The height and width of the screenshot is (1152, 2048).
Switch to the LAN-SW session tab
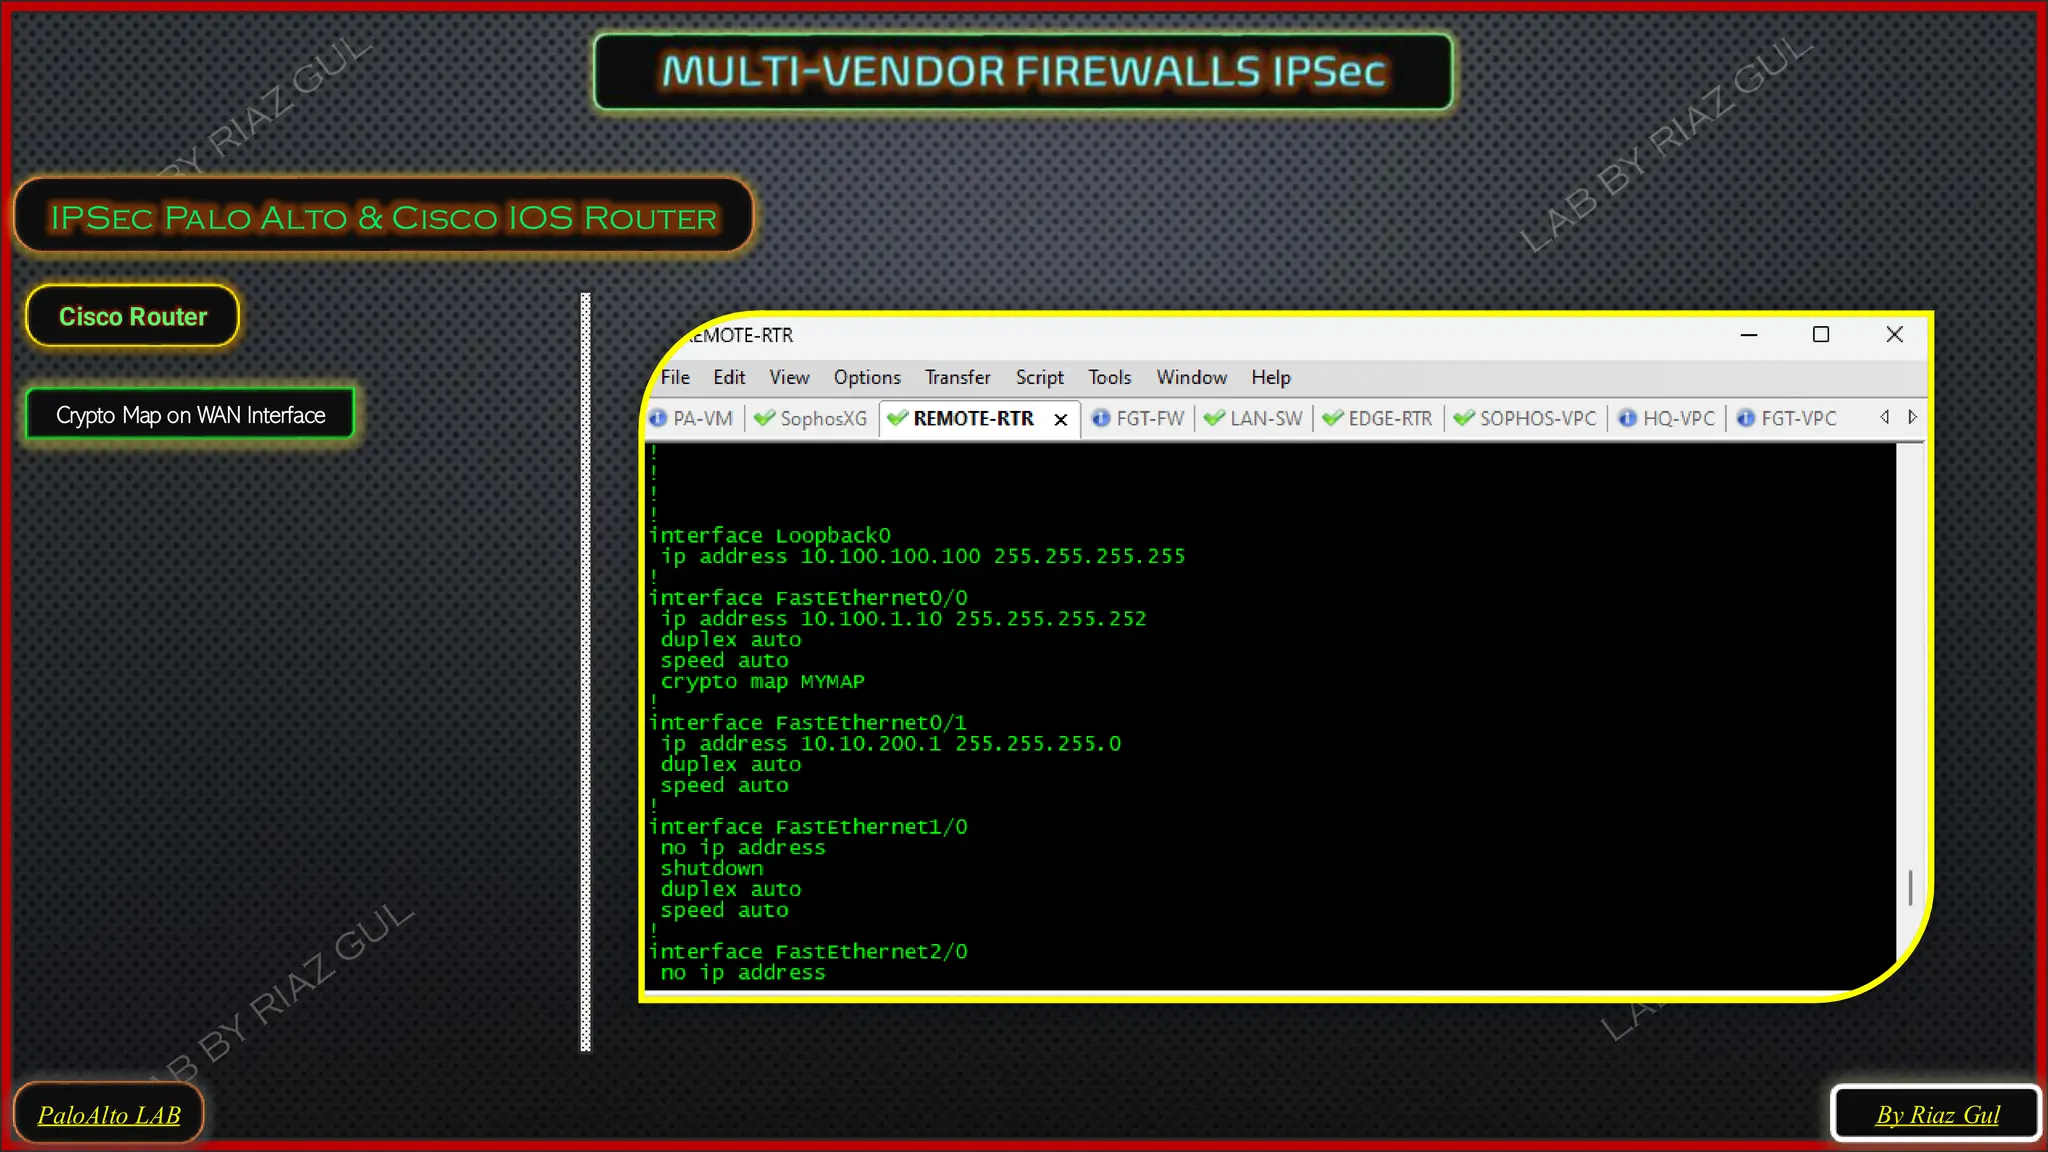click(x=1254, y=418)
